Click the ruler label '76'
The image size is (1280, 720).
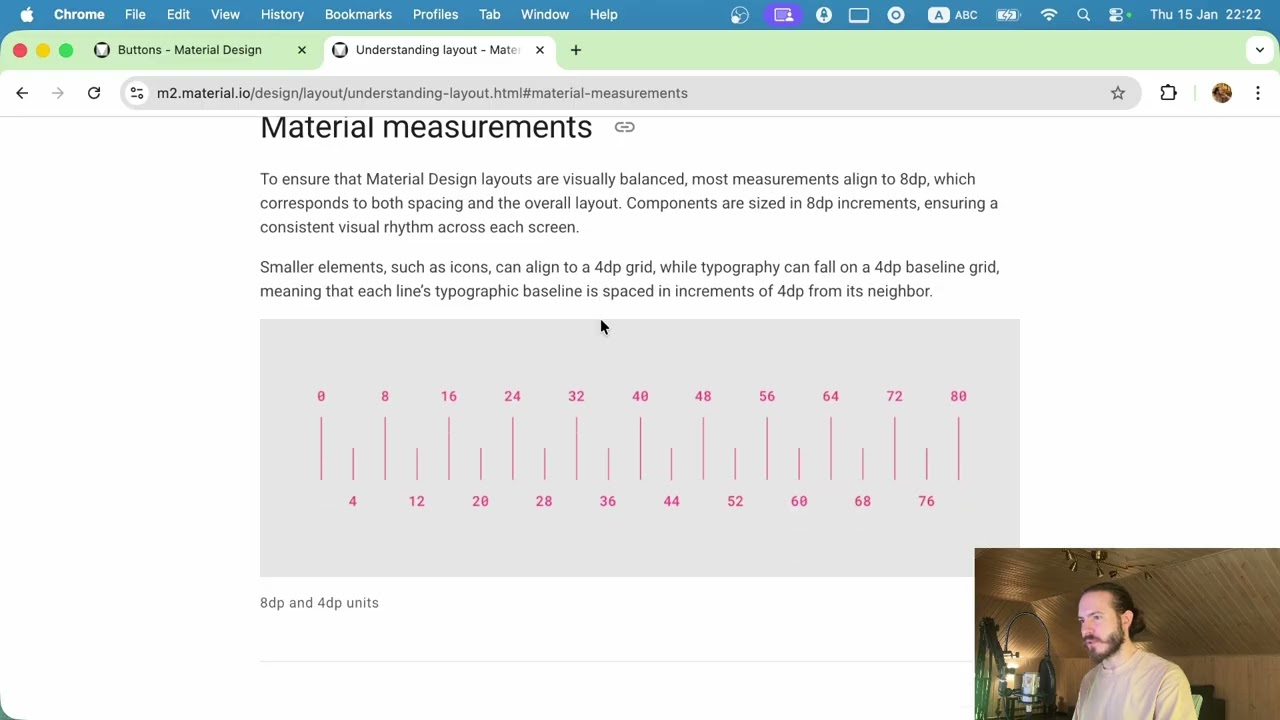coord(926,501)
